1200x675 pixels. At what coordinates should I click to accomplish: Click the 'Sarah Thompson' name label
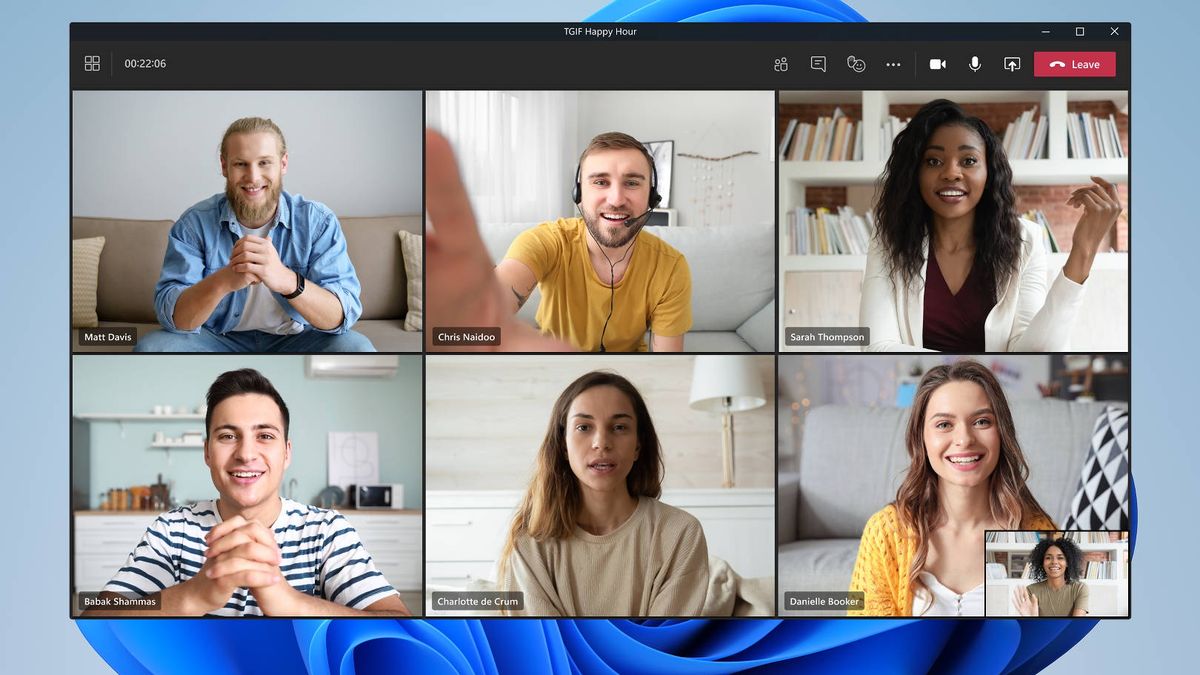(827, 337)
